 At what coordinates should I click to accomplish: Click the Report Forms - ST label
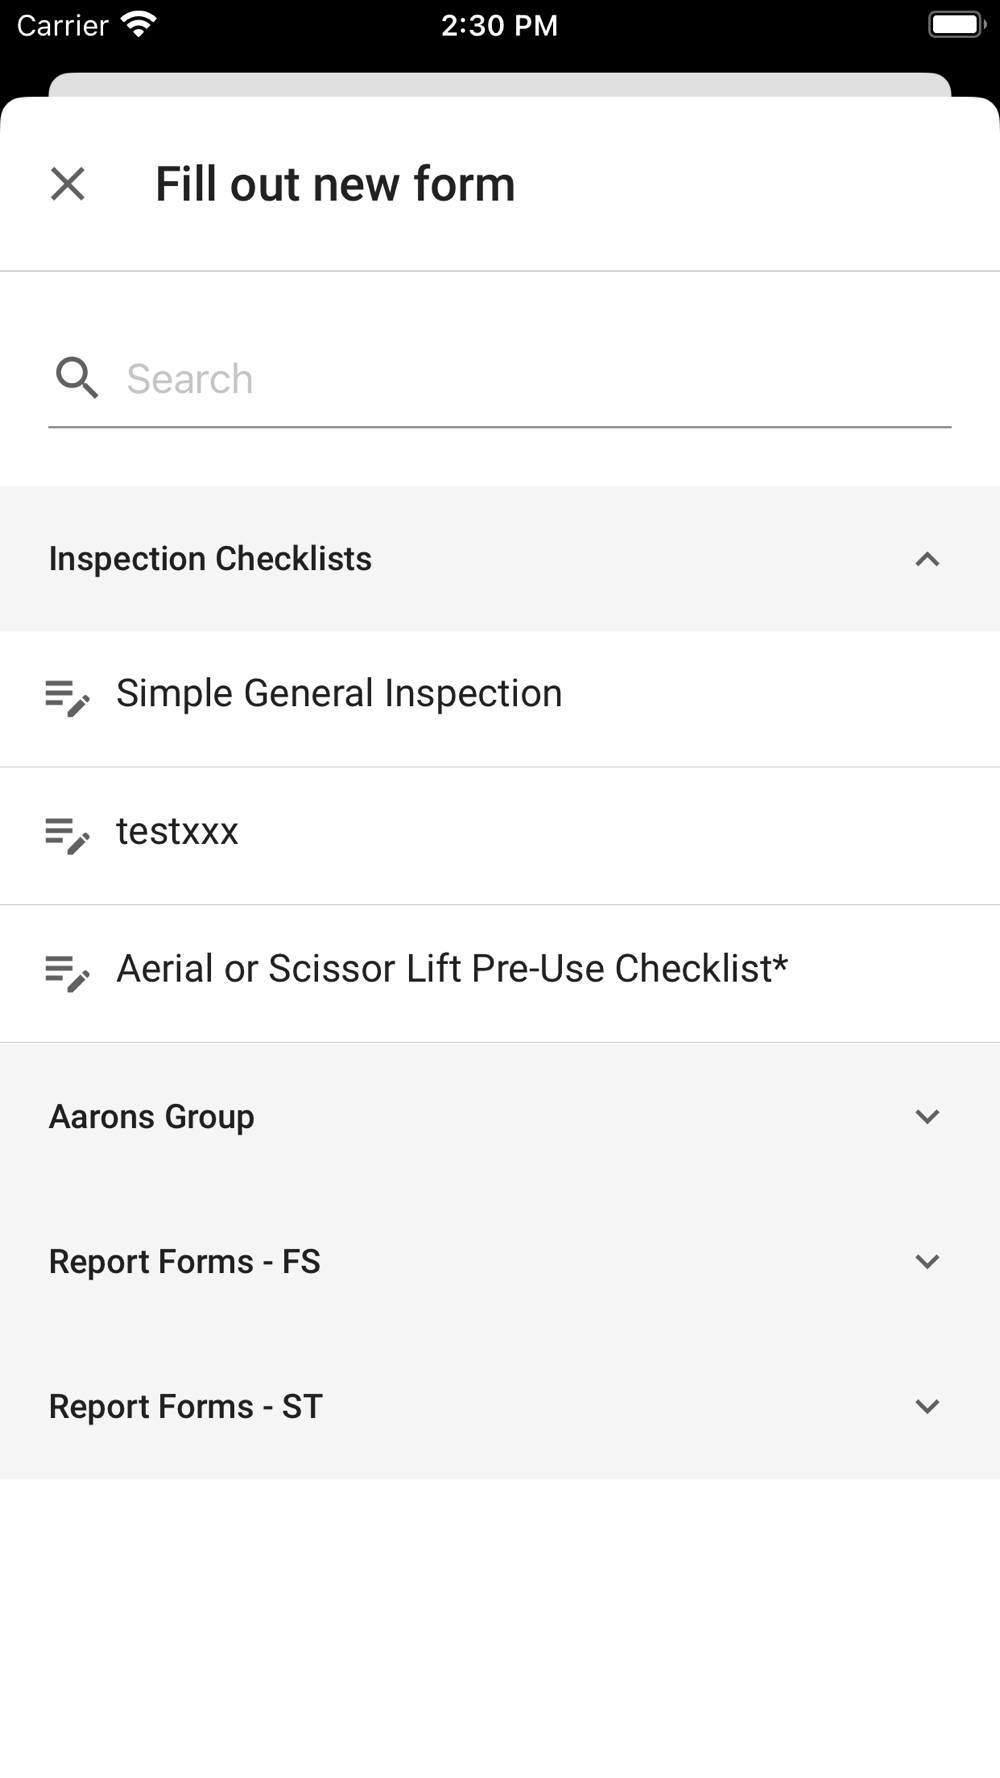[186, 1407]
